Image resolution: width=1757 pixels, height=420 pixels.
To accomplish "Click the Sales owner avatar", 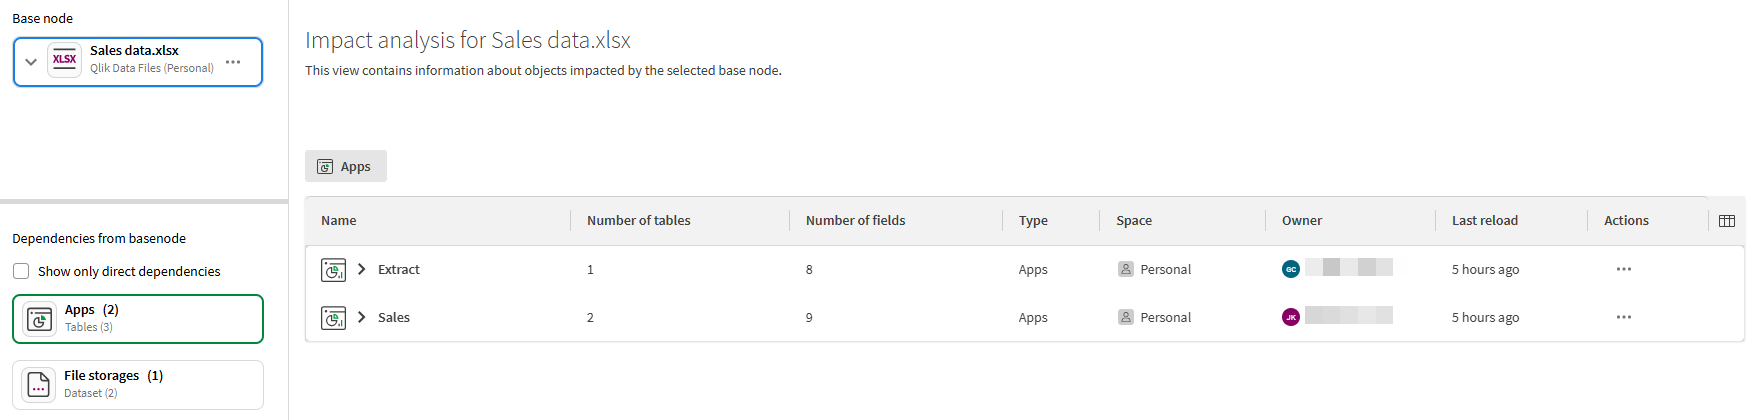I will (x=1291, y=317).
